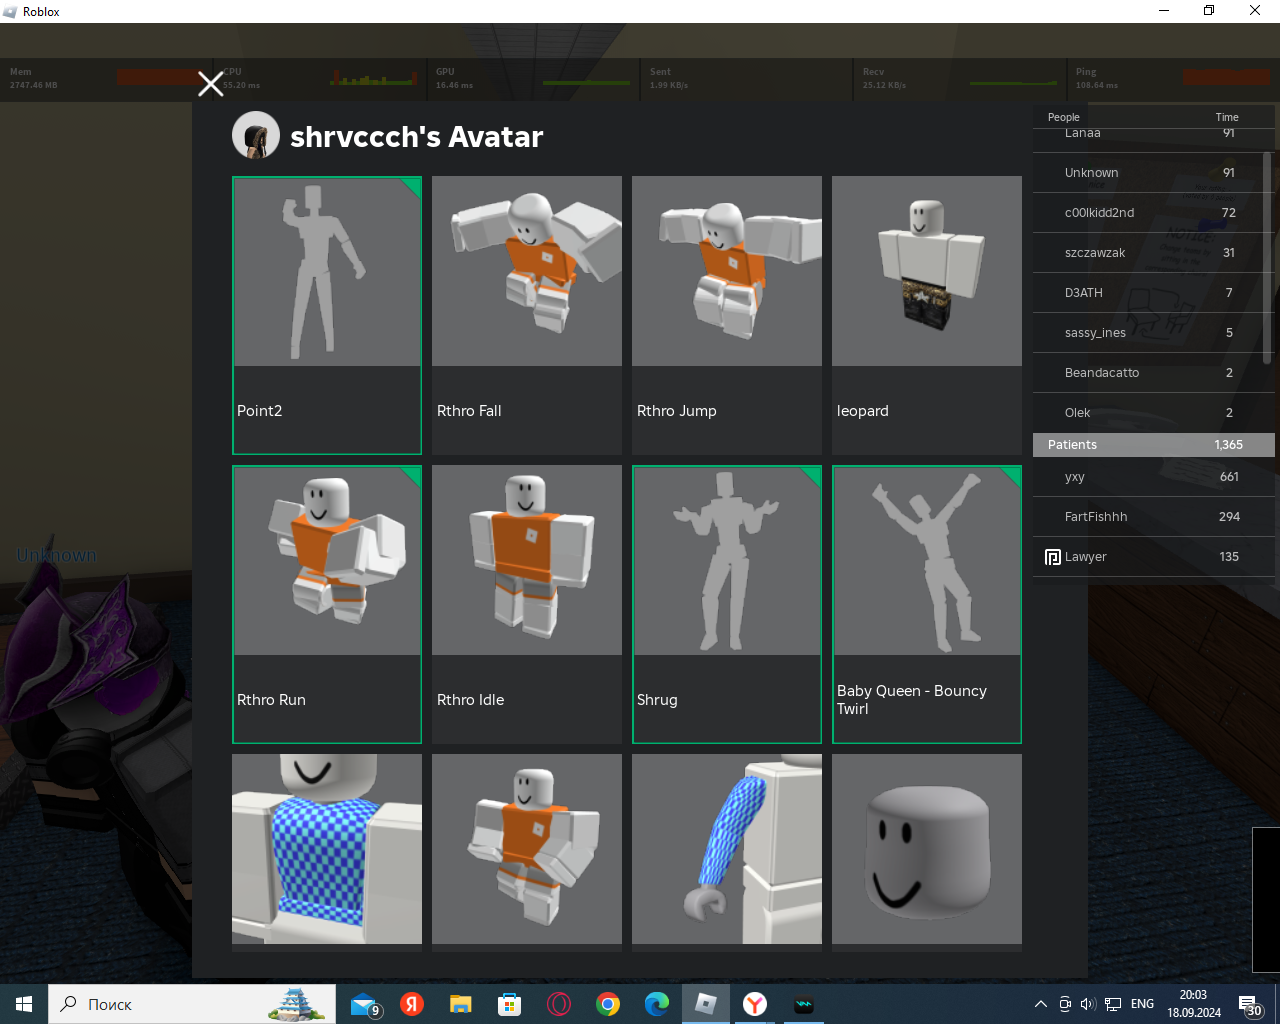1280x1024 pixels.
Task: Open Yandex icon in taskbar
Action: tap(412, 1004)
